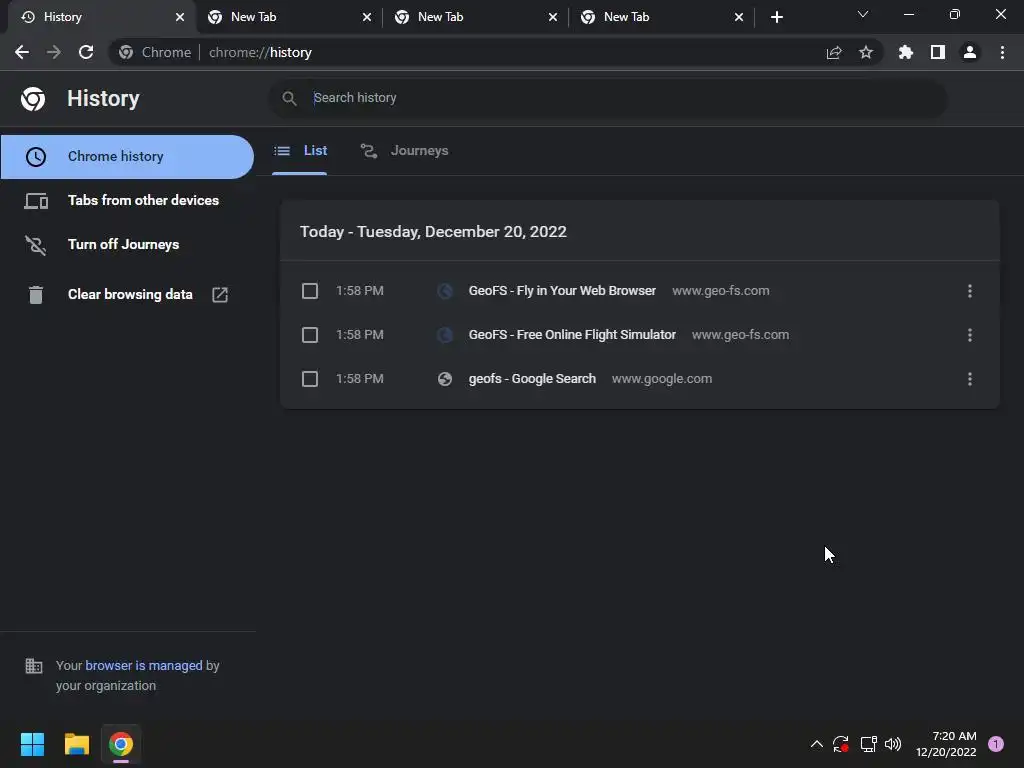The image size is (1024, 768).
Task: Close the last New Tab
Action: point(739,17)
